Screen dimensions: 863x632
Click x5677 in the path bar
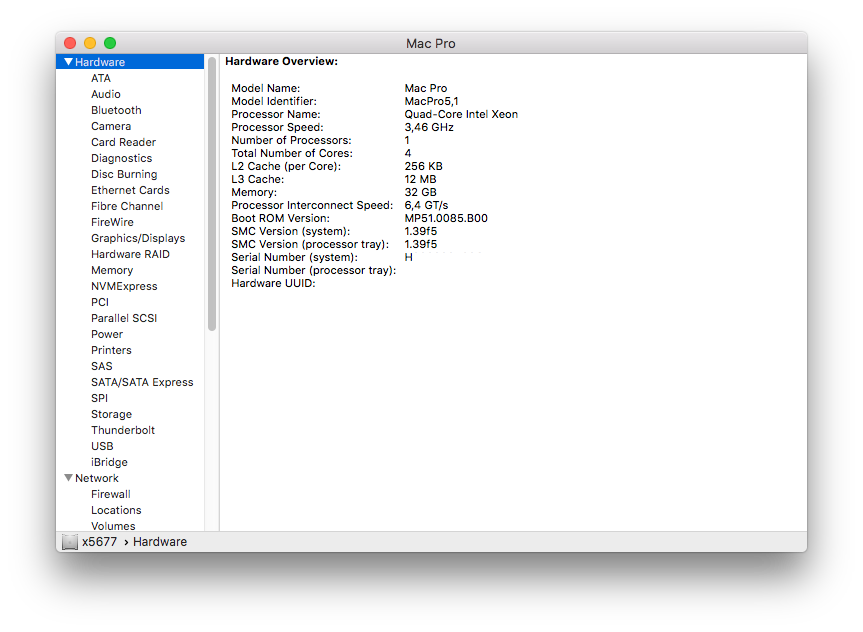pyautogui.click(x=100, y=542)
